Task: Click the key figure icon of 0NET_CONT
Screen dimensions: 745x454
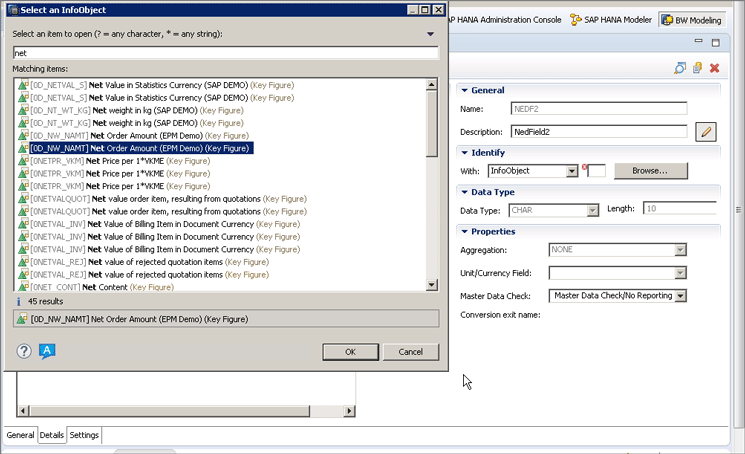Action: [x=23, y=287]
